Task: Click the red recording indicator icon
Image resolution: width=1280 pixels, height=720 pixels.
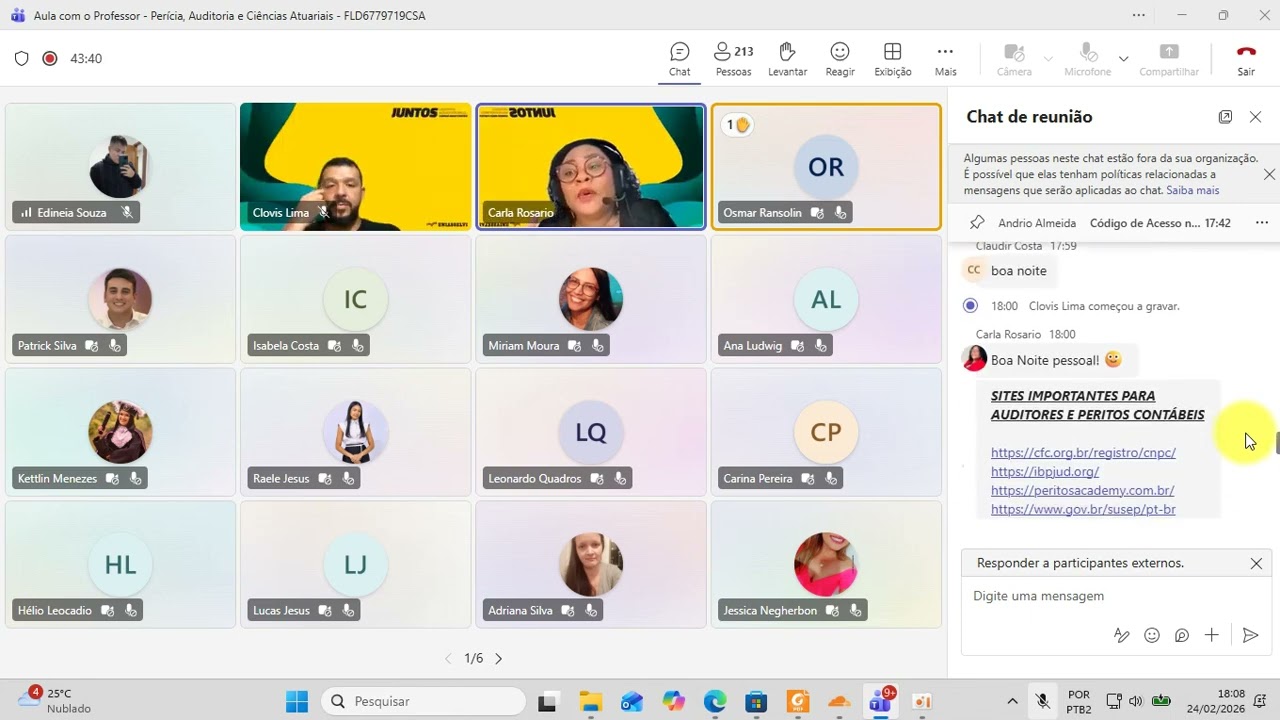Action: pos(50,58)
